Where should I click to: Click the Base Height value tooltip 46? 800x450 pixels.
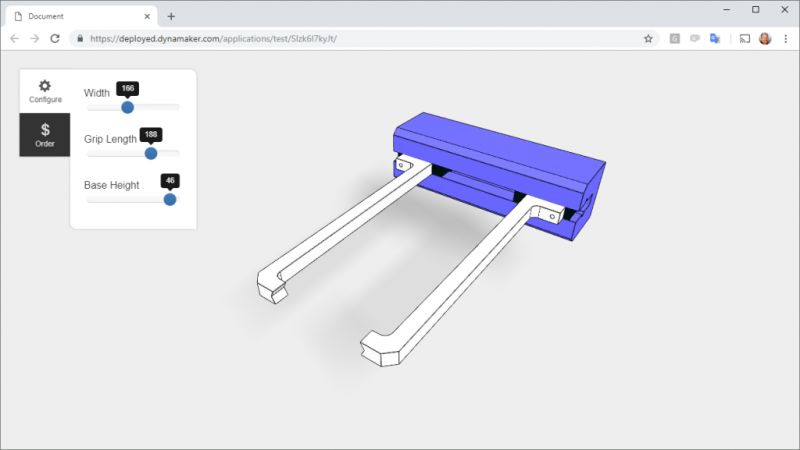[x=170, y=180]
